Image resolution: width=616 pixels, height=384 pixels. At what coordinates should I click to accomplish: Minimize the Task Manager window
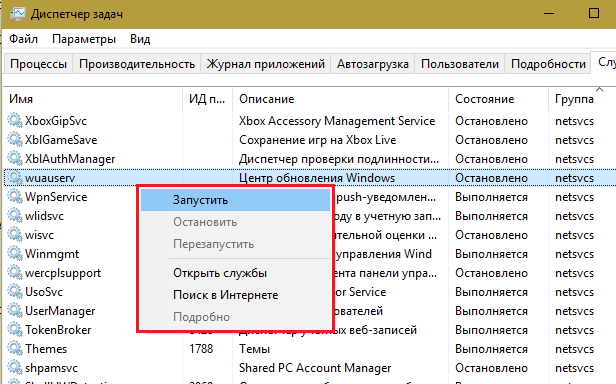click(x=549, y=13)
